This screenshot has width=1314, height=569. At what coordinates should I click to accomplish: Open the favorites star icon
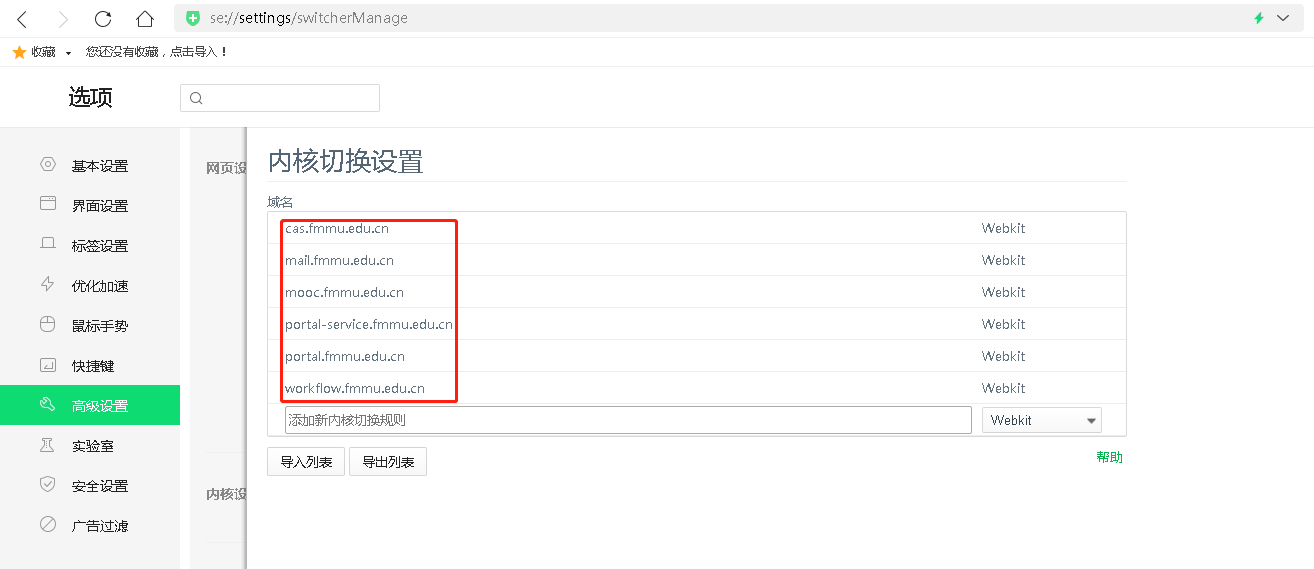coord(19,52)
